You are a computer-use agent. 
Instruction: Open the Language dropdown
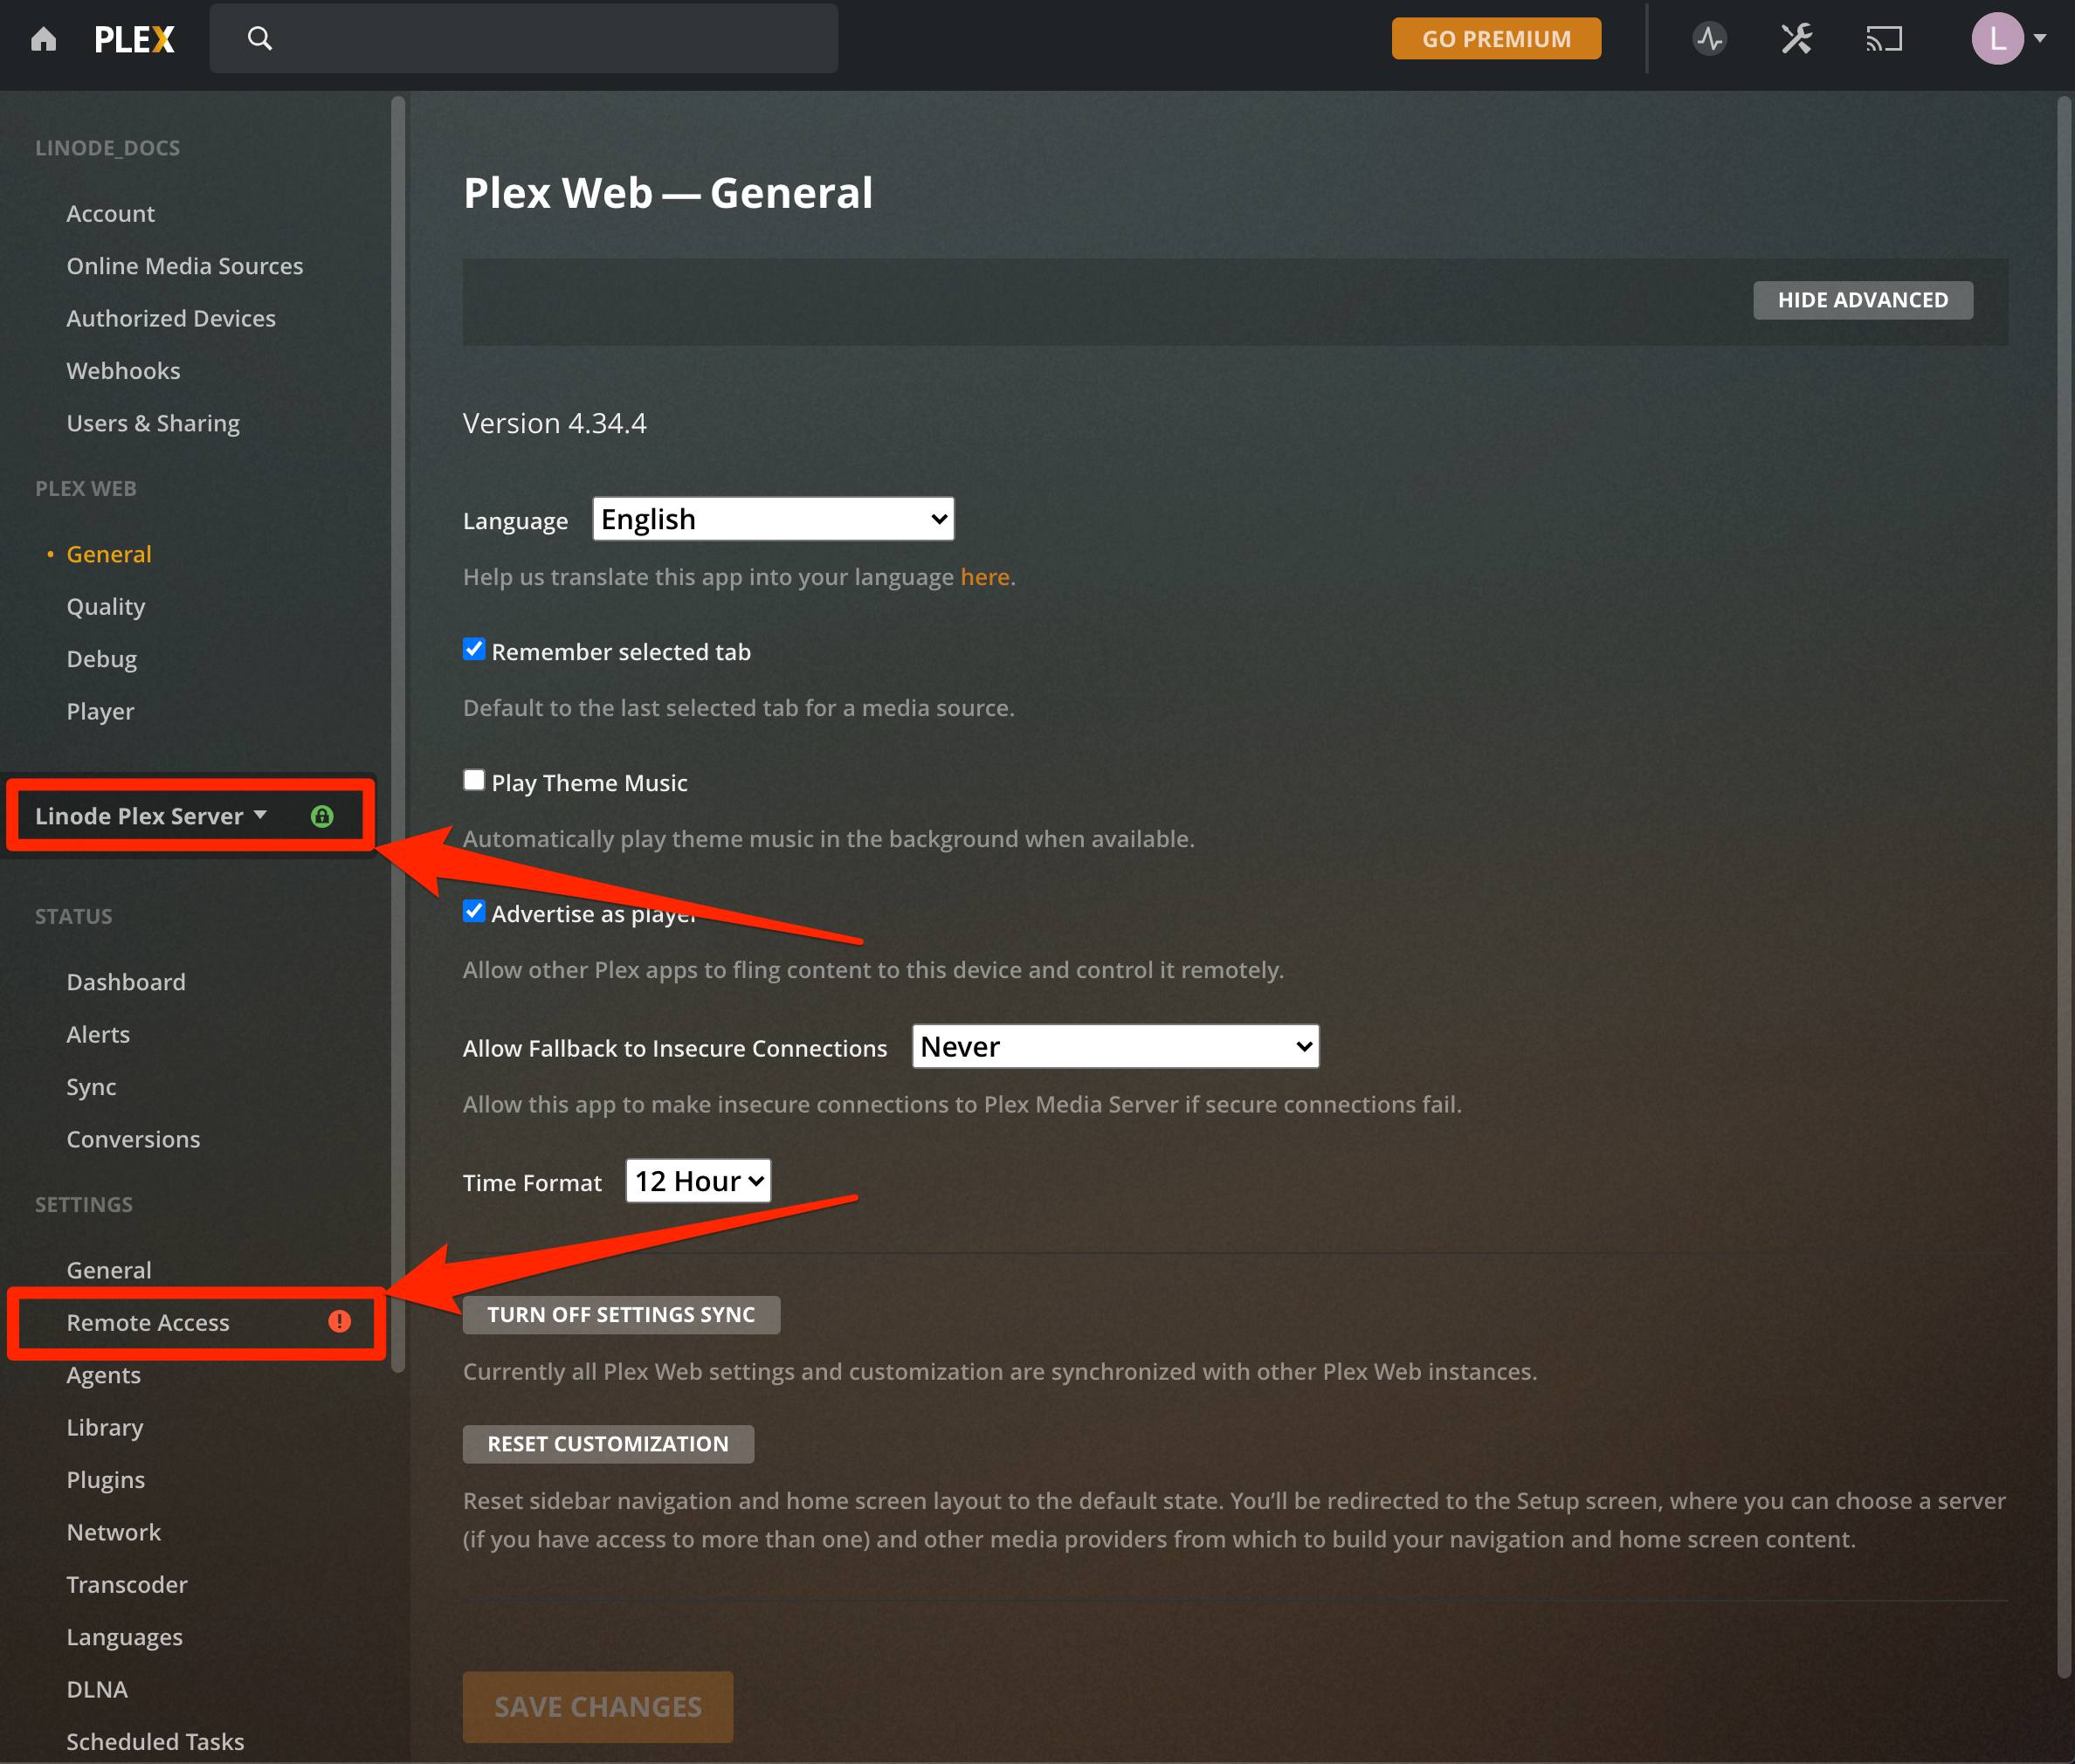(x=771, y=518)
